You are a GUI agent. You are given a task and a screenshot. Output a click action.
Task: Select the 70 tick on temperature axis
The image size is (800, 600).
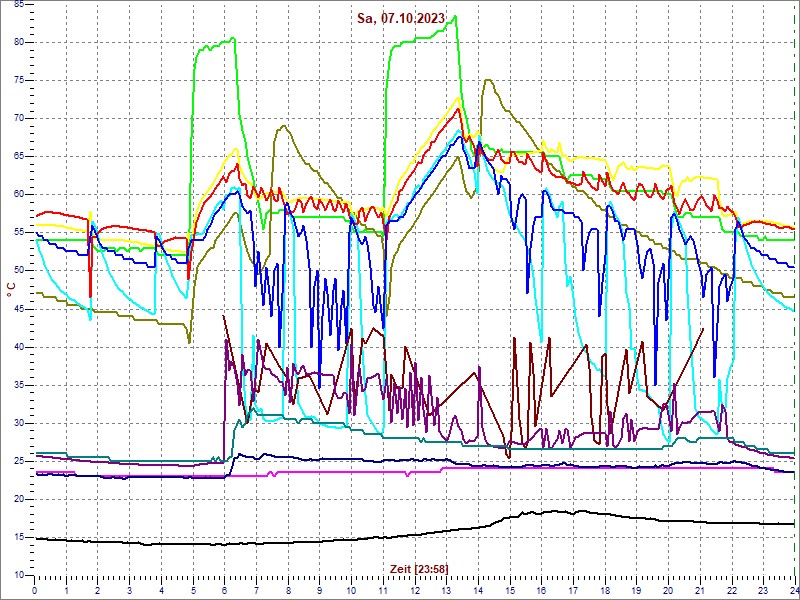(19, 118)
